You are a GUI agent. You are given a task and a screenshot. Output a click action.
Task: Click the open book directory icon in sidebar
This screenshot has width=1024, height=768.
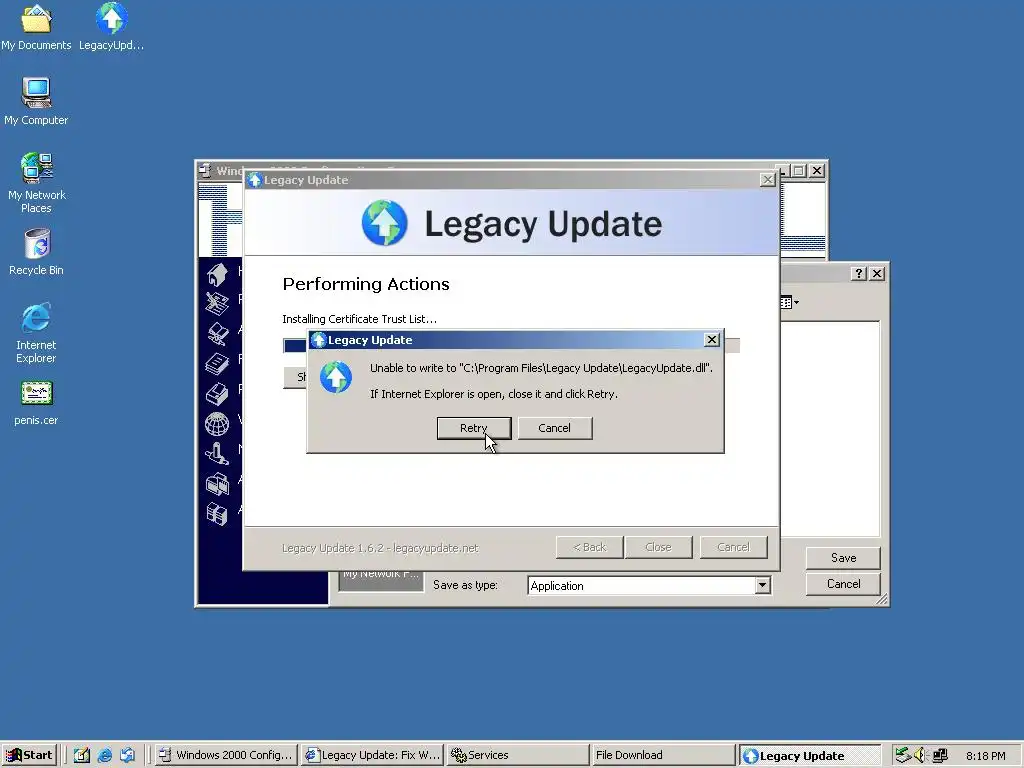point(217,334)
